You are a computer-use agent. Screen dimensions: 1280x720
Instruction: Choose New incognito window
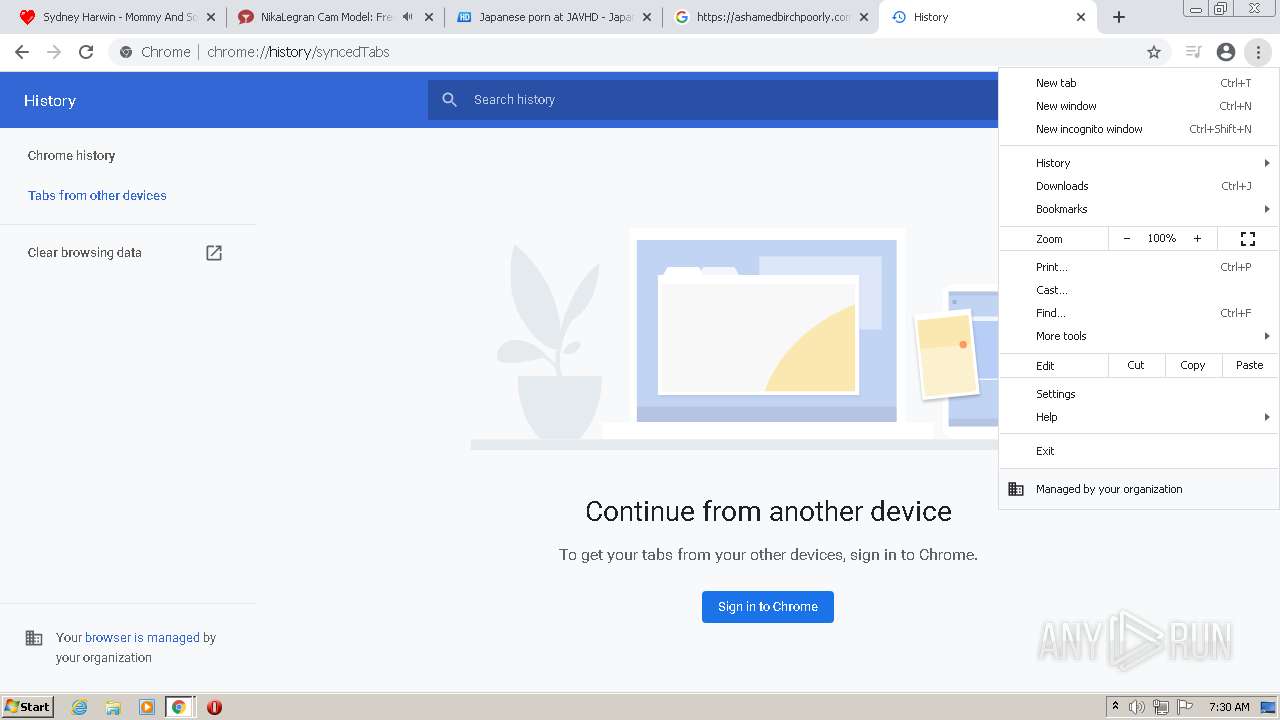coord(1138,129)
